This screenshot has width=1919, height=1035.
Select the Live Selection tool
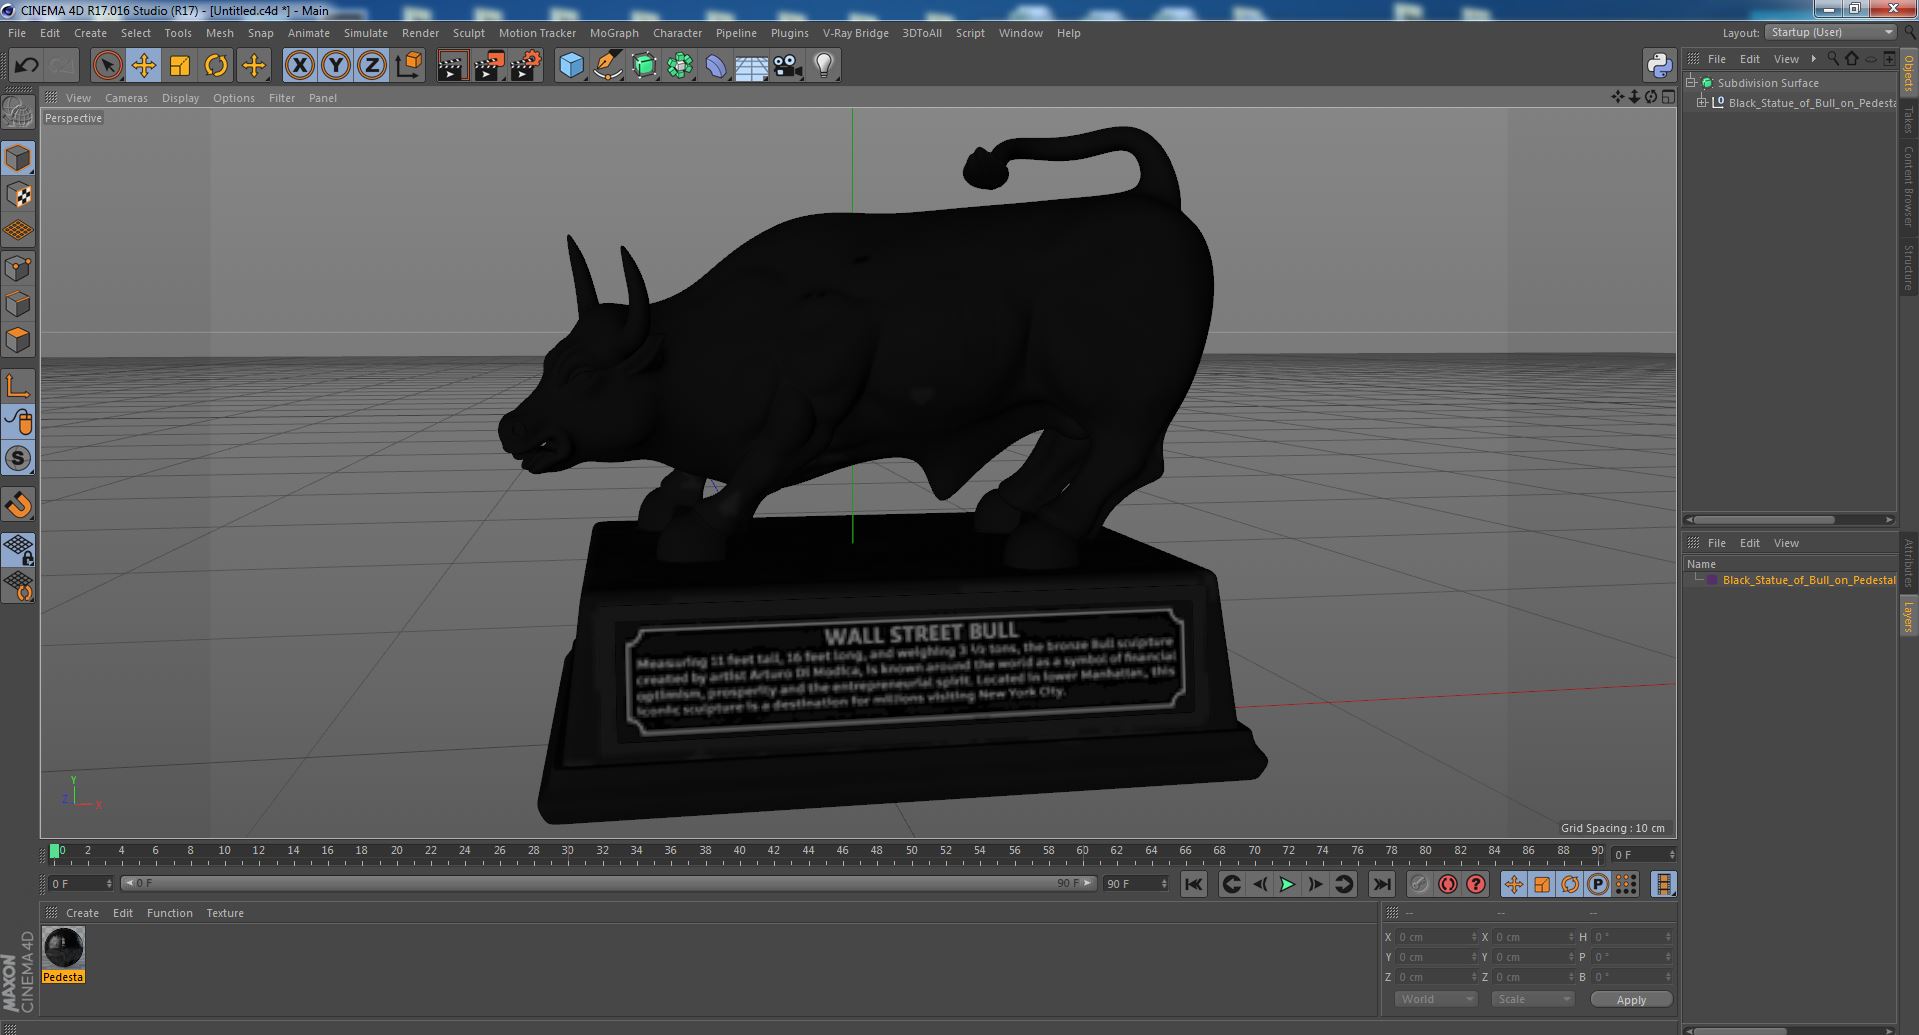click(107, 66)
